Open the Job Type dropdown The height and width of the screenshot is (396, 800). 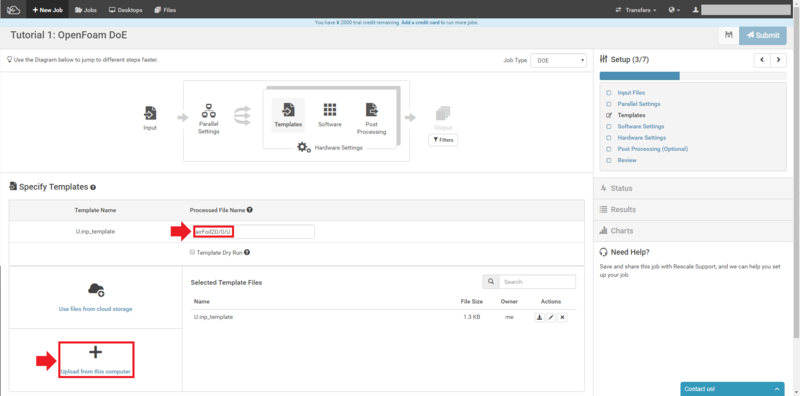tap(559, 60)
